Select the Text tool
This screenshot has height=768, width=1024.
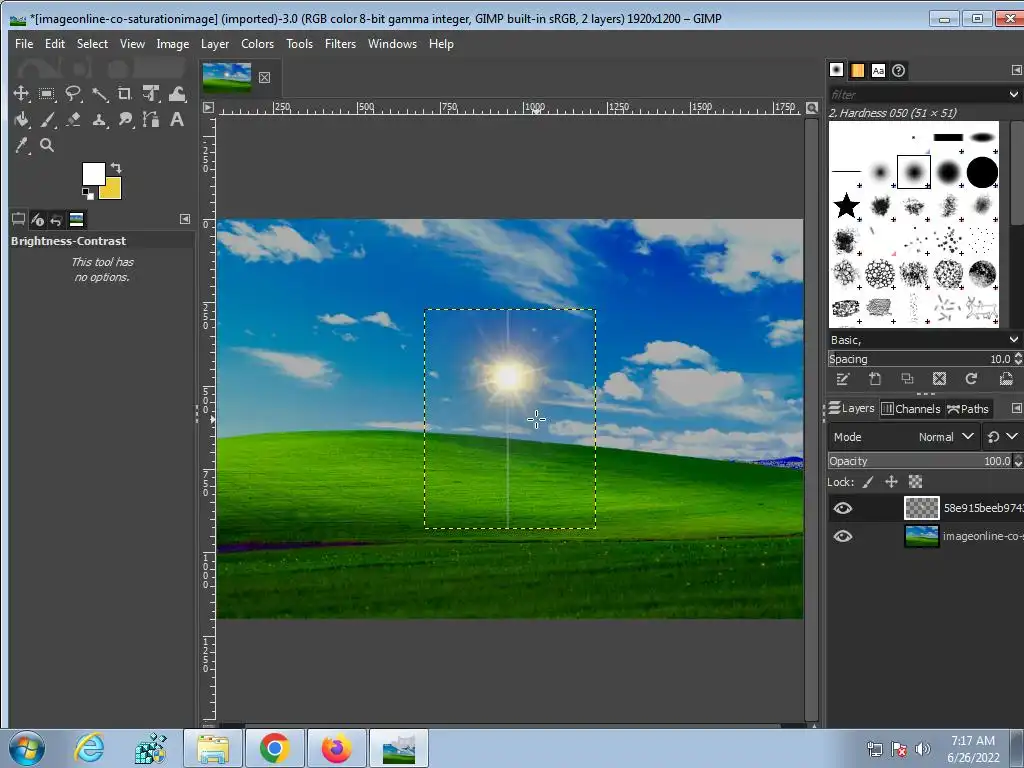[x=177, y=120]
